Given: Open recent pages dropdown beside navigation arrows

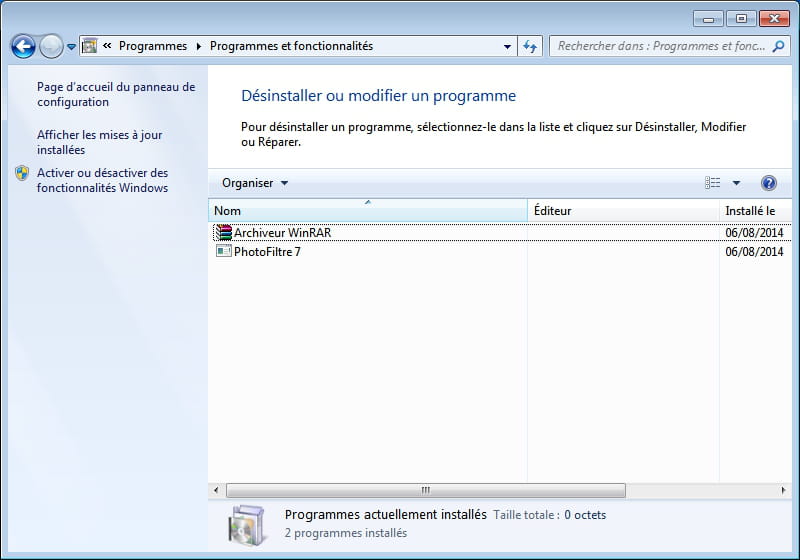Looking at the screenshot, I should coord(71,47).
